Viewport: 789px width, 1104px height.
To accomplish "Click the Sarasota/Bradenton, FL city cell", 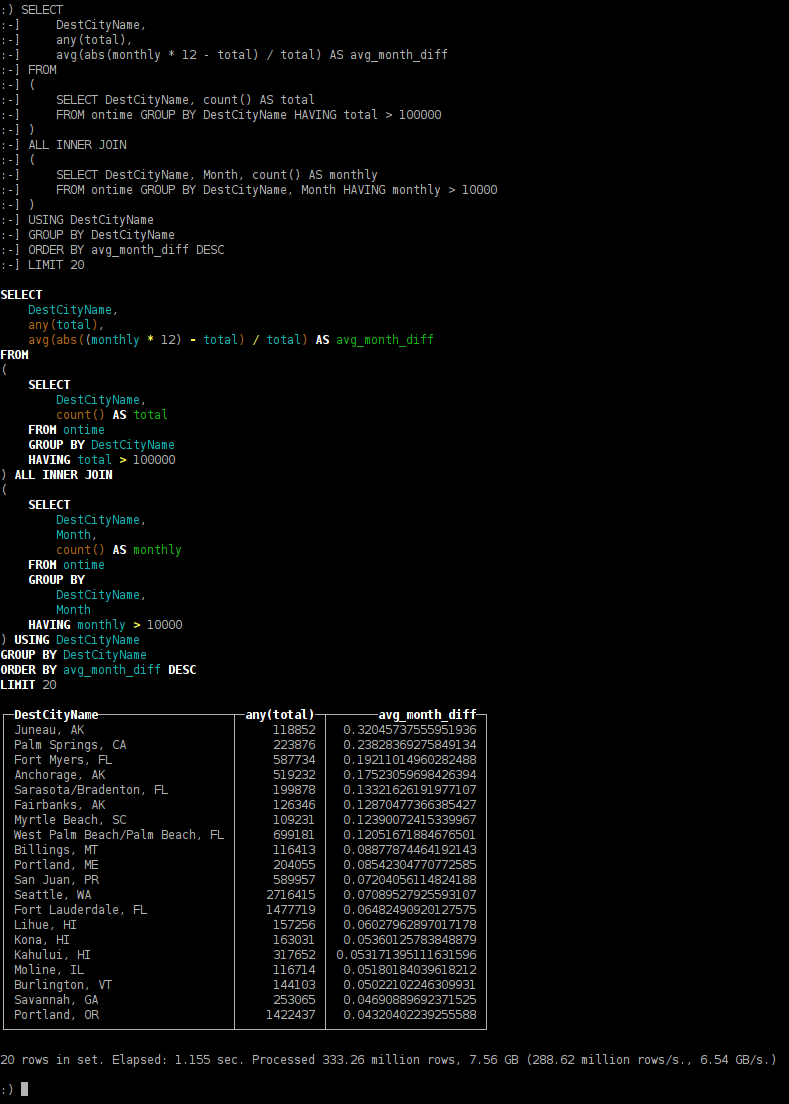I will tap(91, 790).
